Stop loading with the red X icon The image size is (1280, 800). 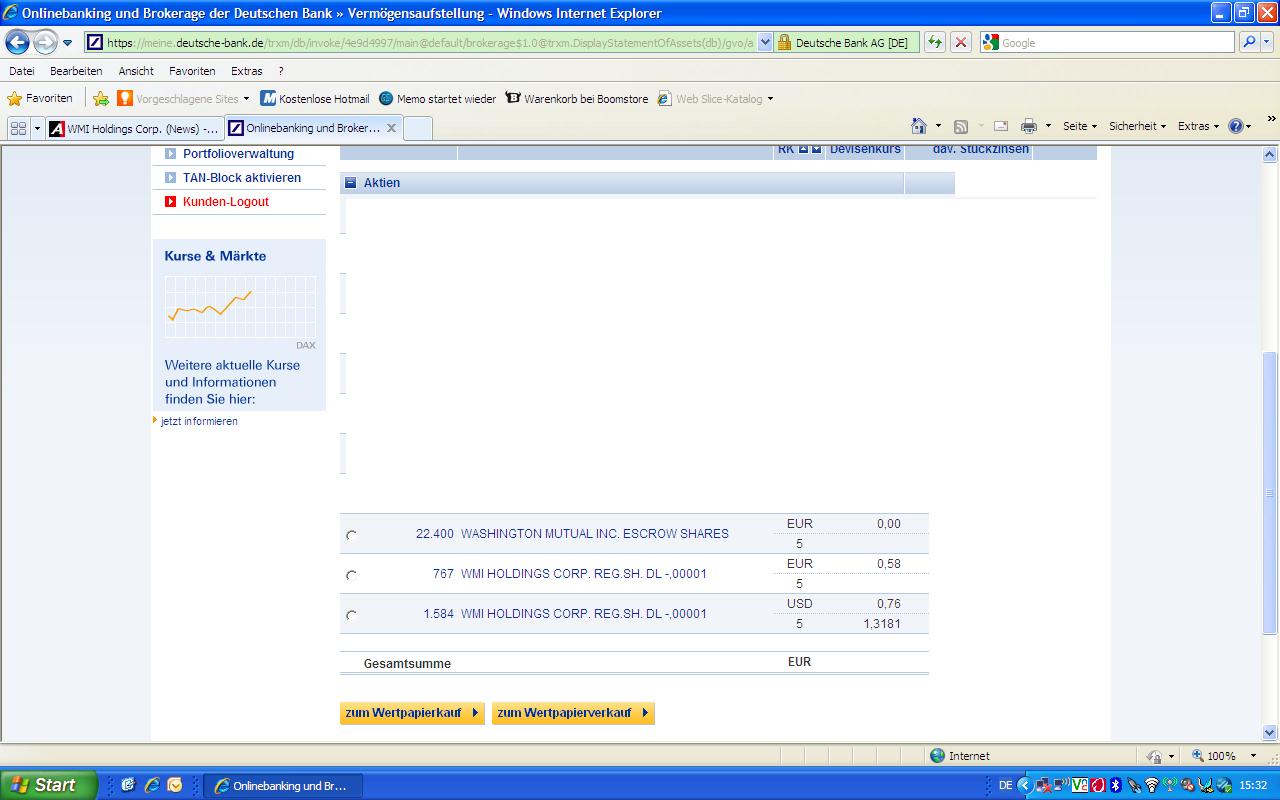pyautogui.click(x=961, y=42)
